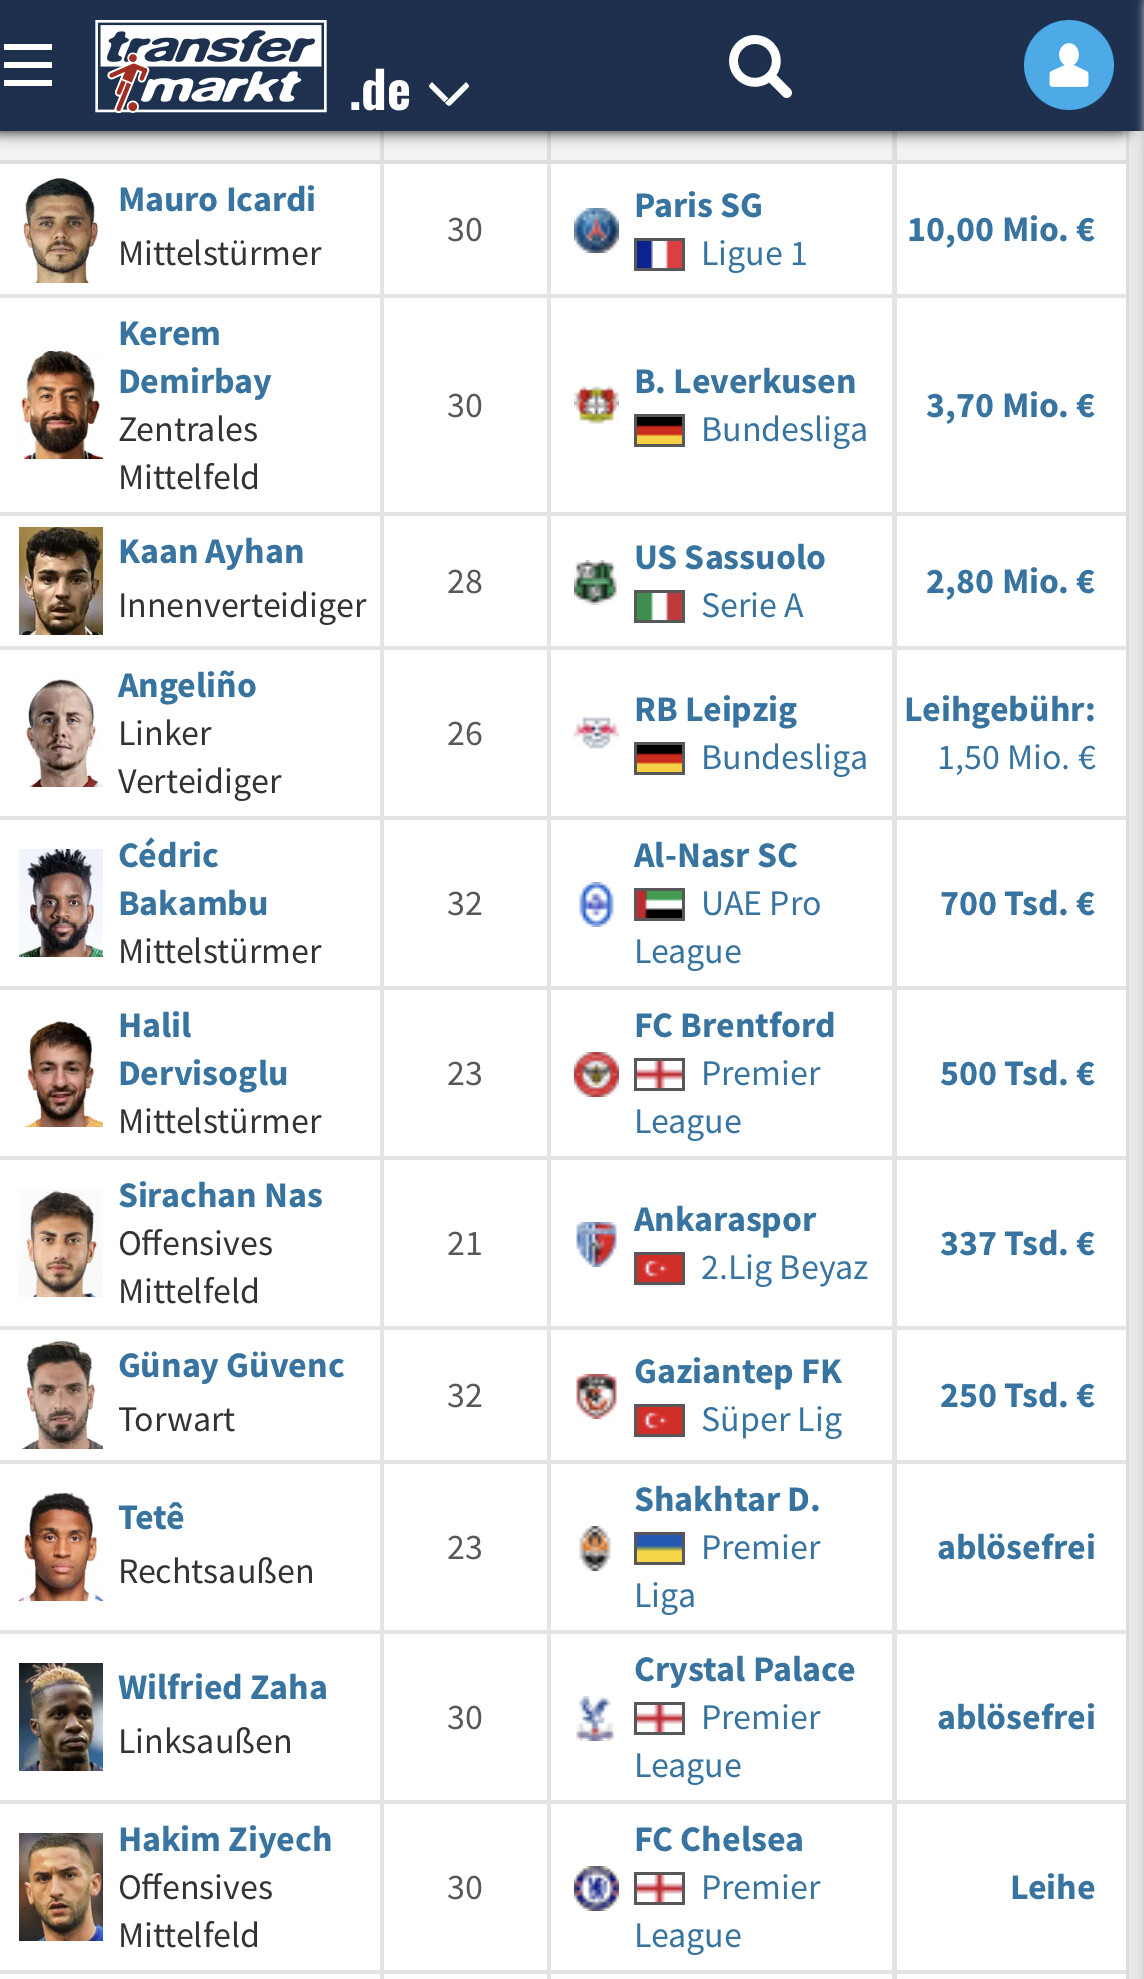Click the US Sassuolo club crest
The height and width of the screenshot is (1979, 1144).
click(x=596, y=582)
